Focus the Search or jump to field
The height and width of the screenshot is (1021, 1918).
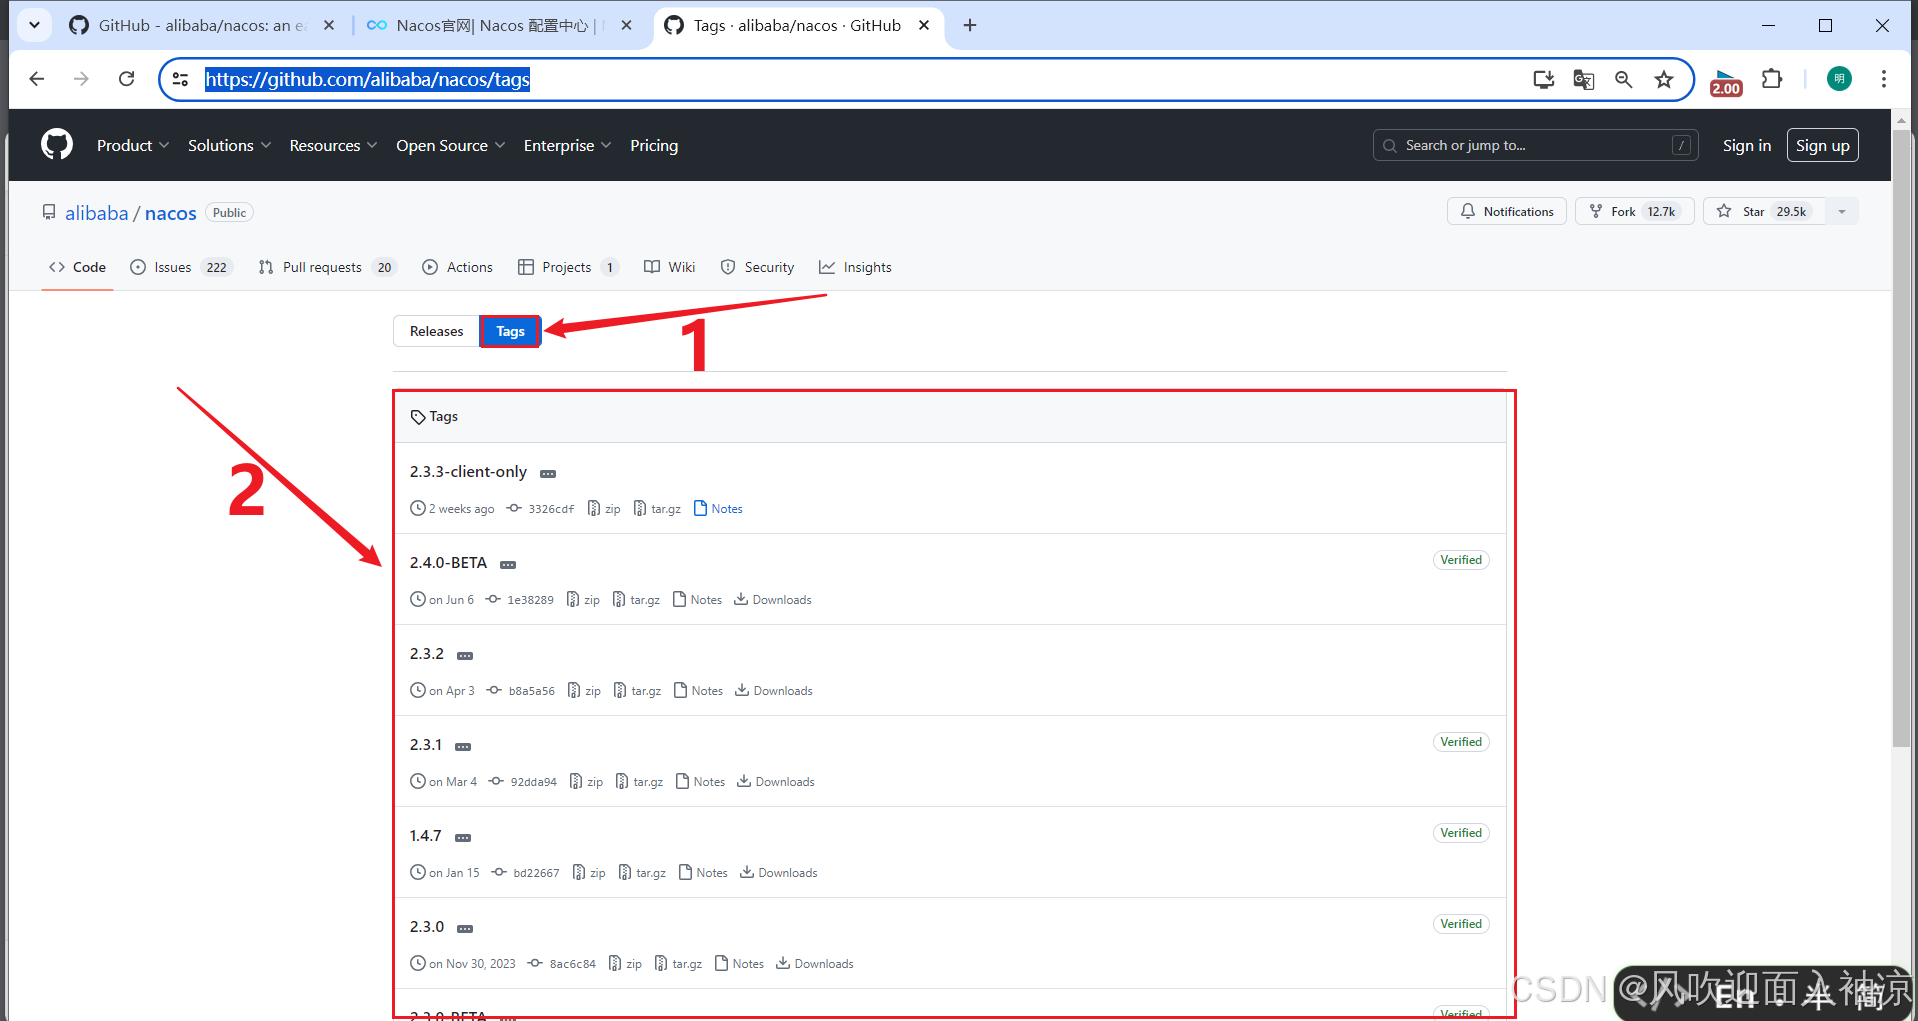[1536, 145]
